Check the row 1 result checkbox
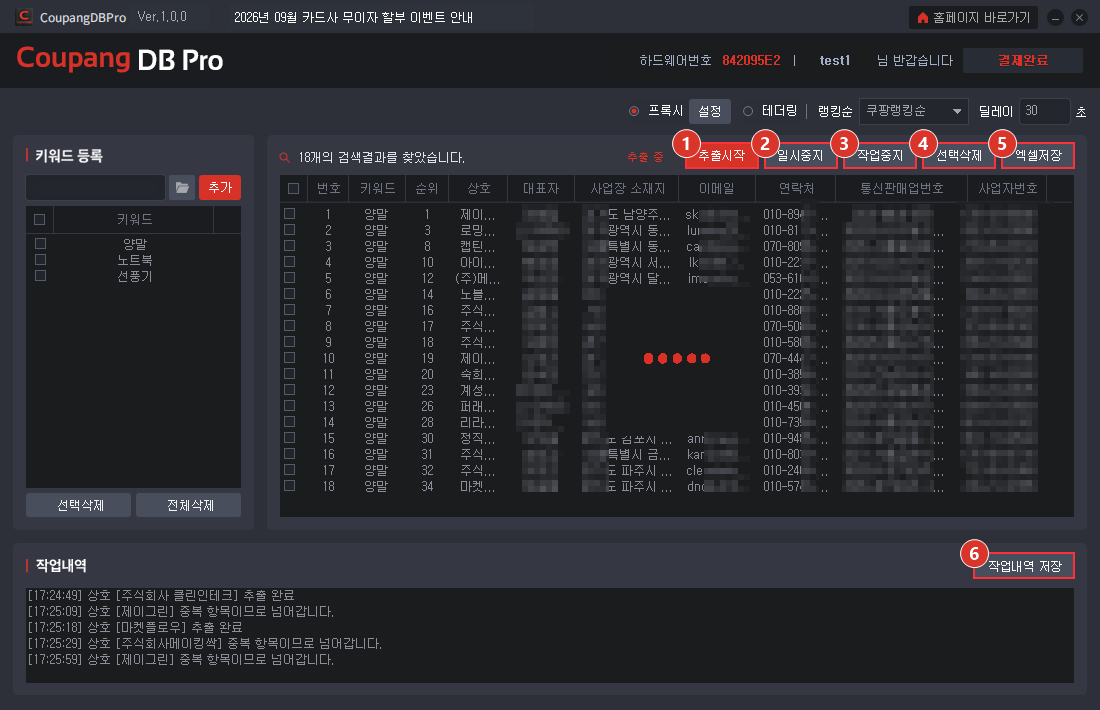The height and width of the screenshot is (710, 1100). (x=289, y=213)
